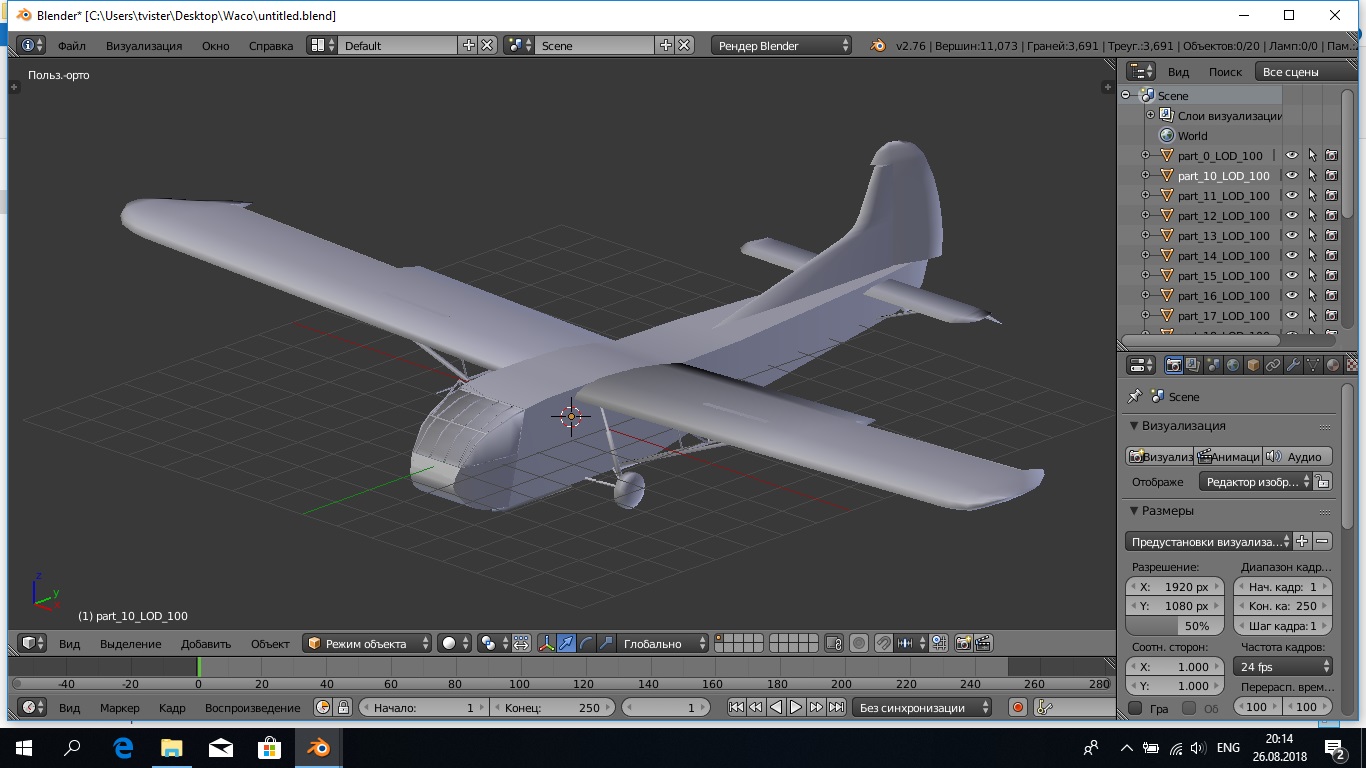This screenshot has width=1366, height=768.
Task: Open the Scene properties tab icon
Action: [x=1213, y=366]
